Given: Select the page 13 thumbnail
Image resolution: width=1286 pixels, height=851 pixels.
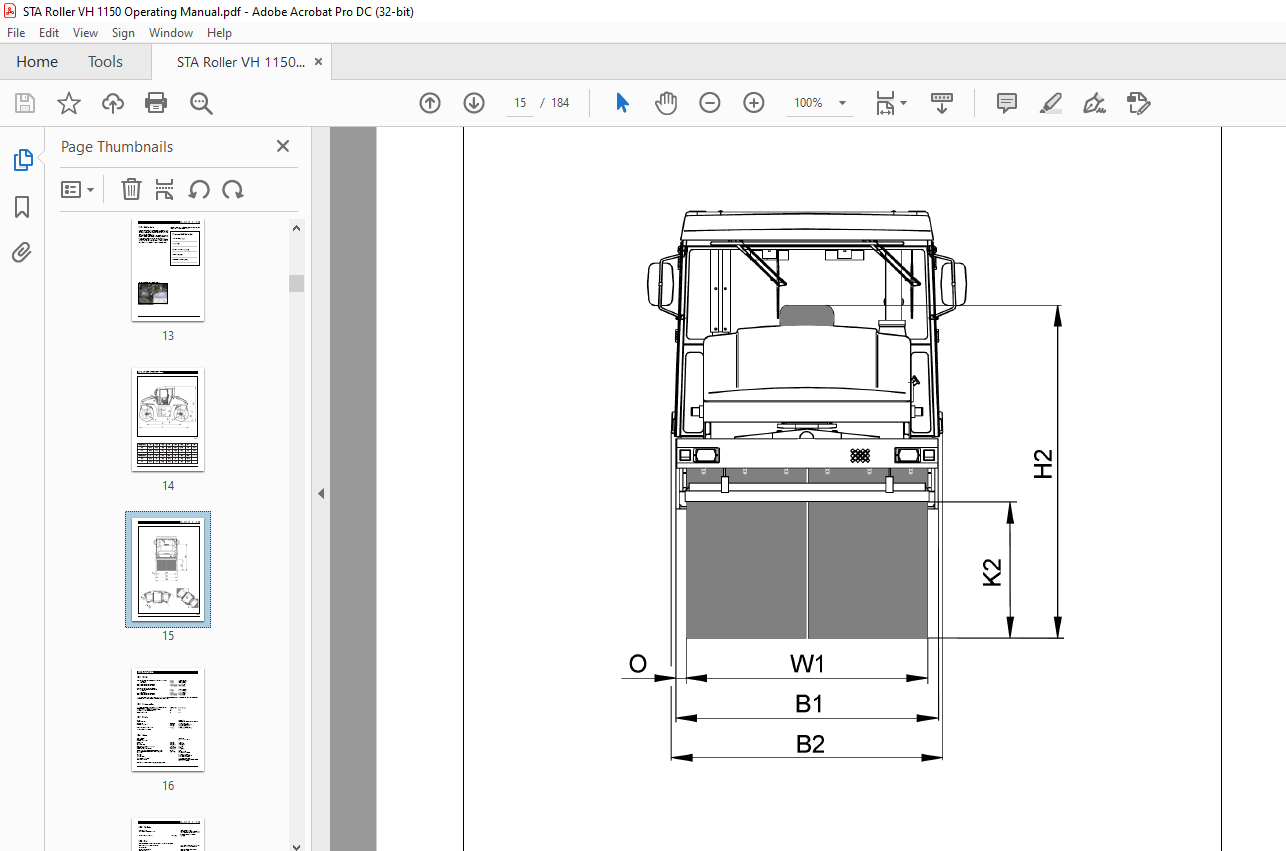Looking at the screenshot, I should tap(168, 270).
